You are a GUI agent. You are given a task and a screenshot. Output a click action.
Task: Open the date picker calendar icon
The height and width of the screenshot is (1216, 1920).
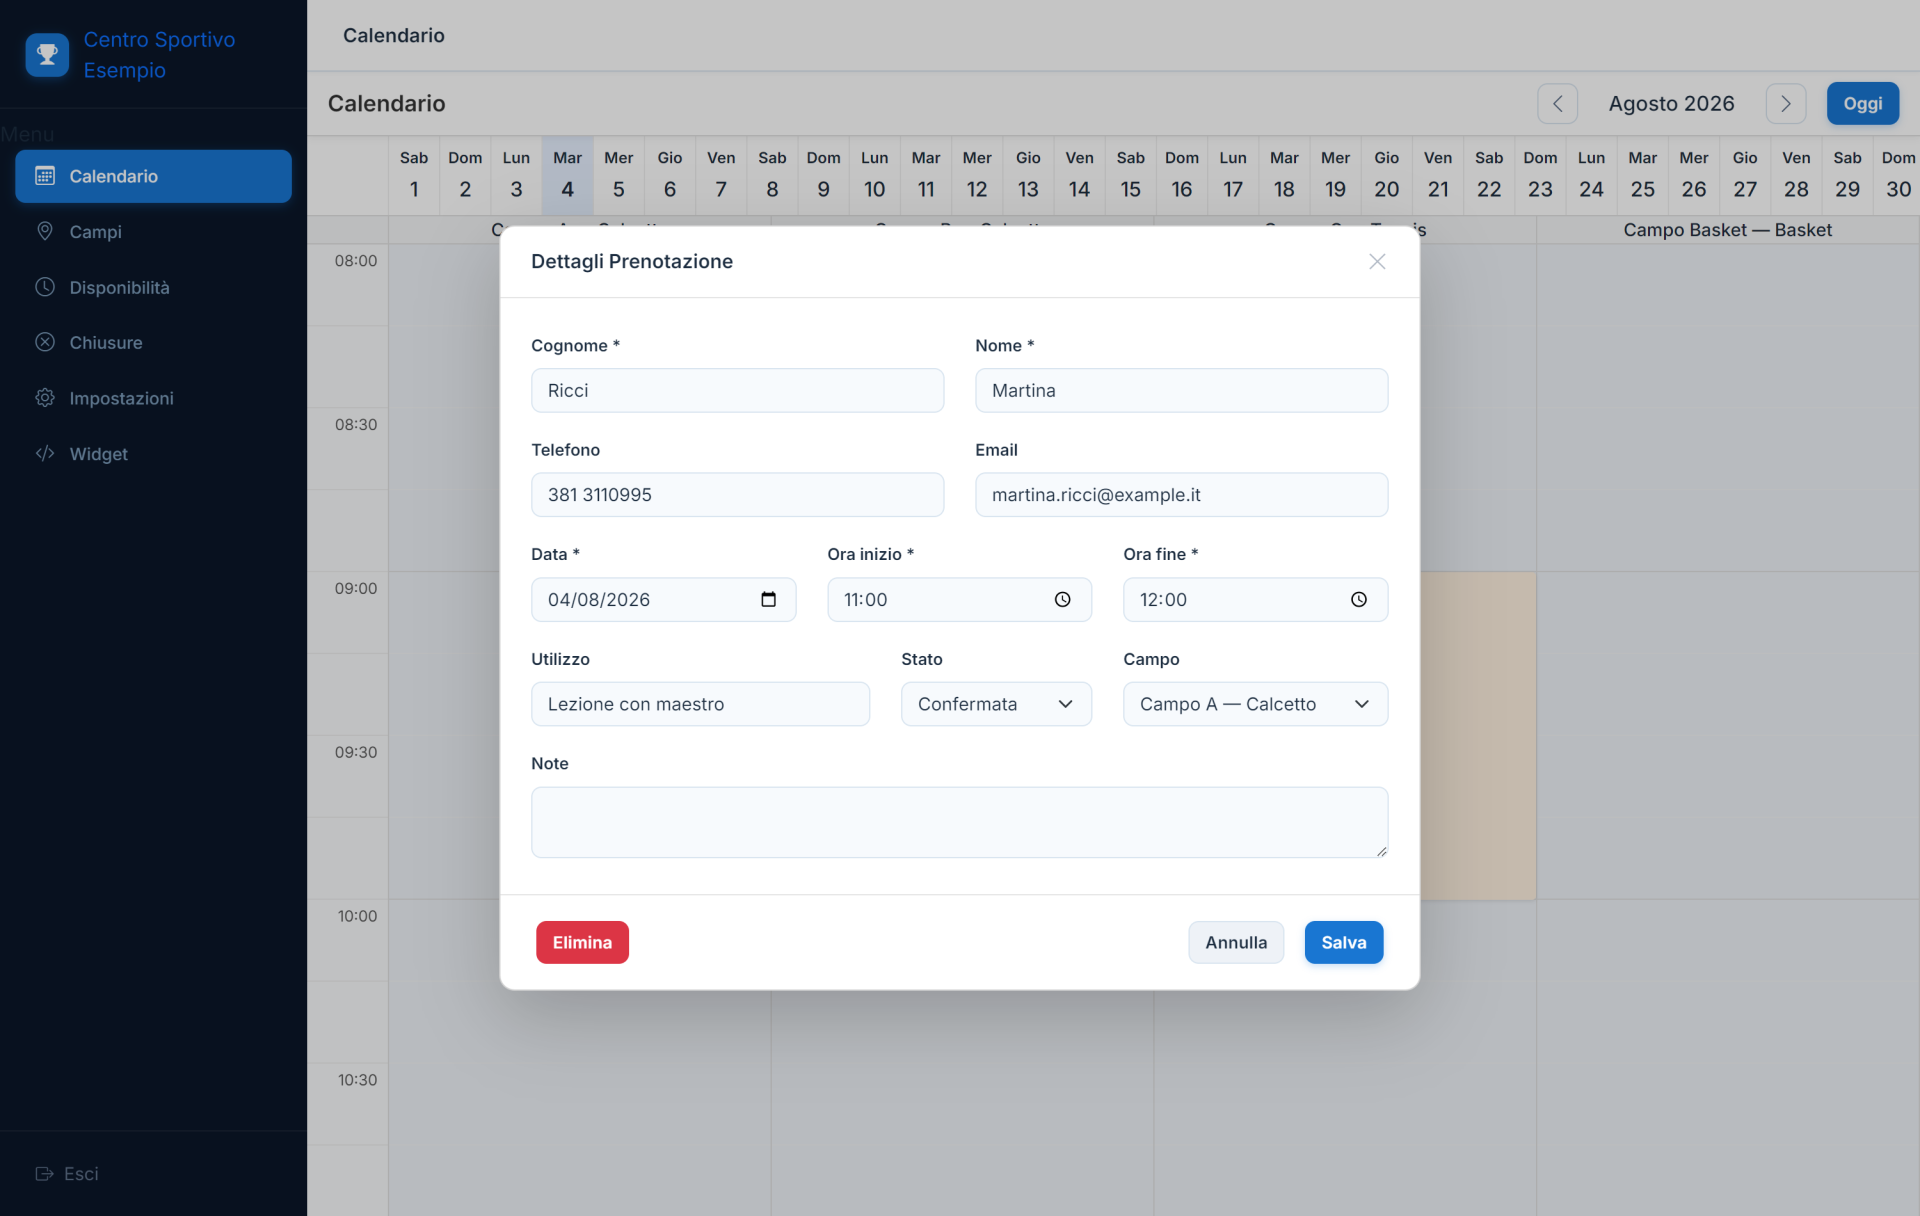pos(768,599)
